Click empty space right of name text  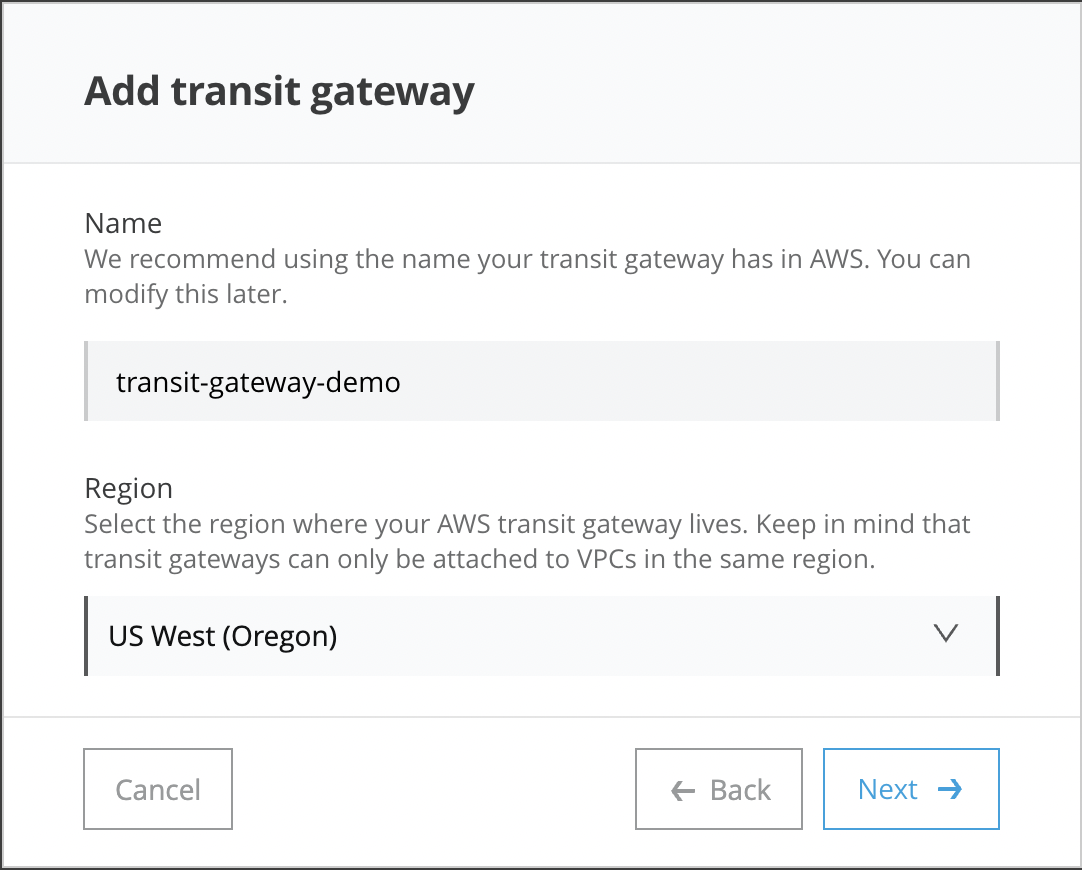tap(700, 381)
